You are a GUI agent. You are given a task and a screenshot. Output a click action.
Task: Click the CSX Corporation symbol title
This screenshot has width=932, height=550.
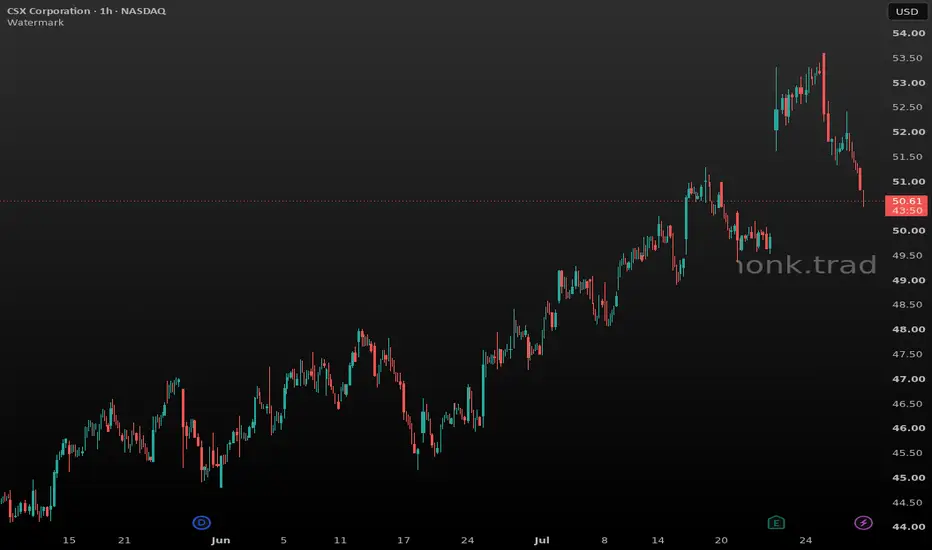[x=49, y=11]
